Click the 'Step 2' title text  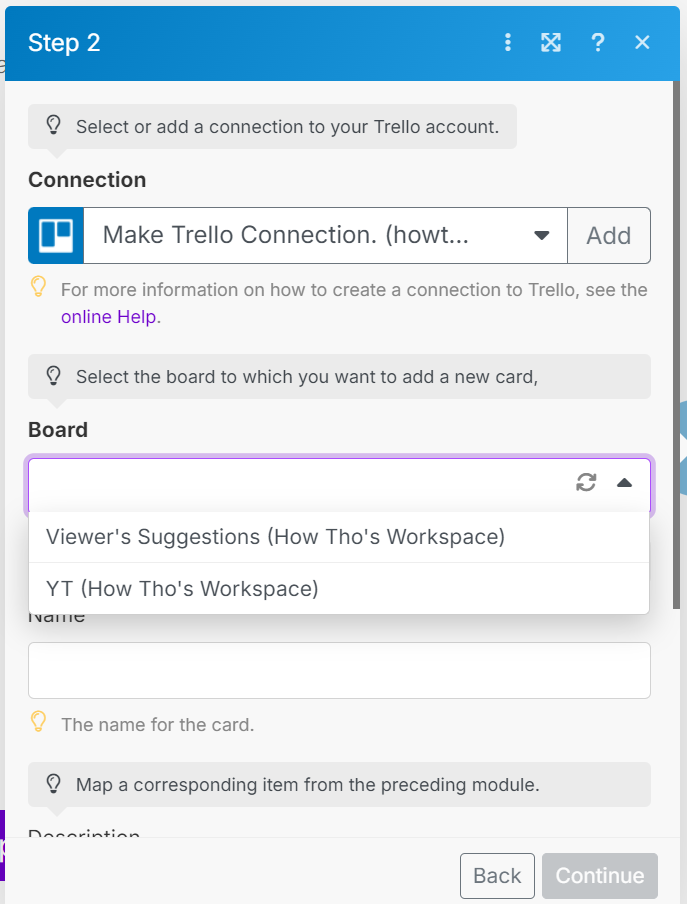(x=64, y=43)
